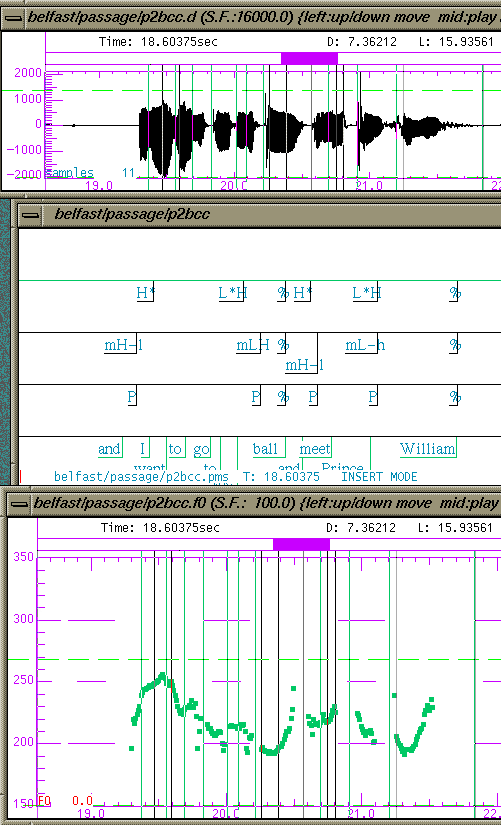Viewport: 501px width, 825px height.
Task: Click the word label 'go'
Action: point(201,450)
